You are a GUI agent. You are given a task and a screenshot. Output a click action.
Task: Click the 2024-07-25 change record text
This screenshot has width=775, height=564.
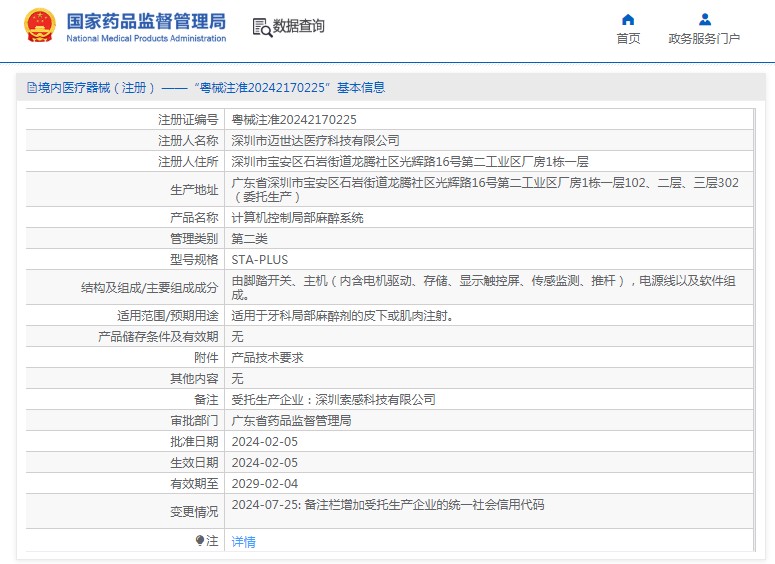point(388,505)
